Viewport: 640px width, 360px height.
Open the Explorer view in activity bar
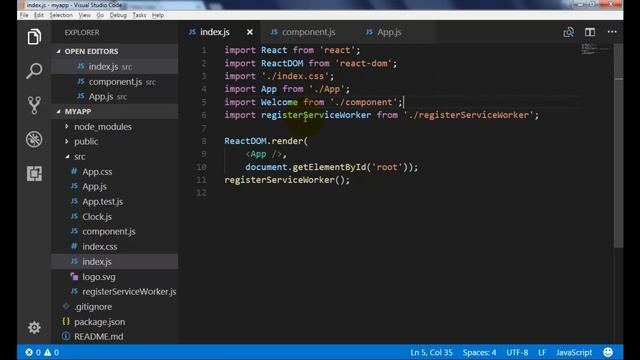tap(34, 37)
